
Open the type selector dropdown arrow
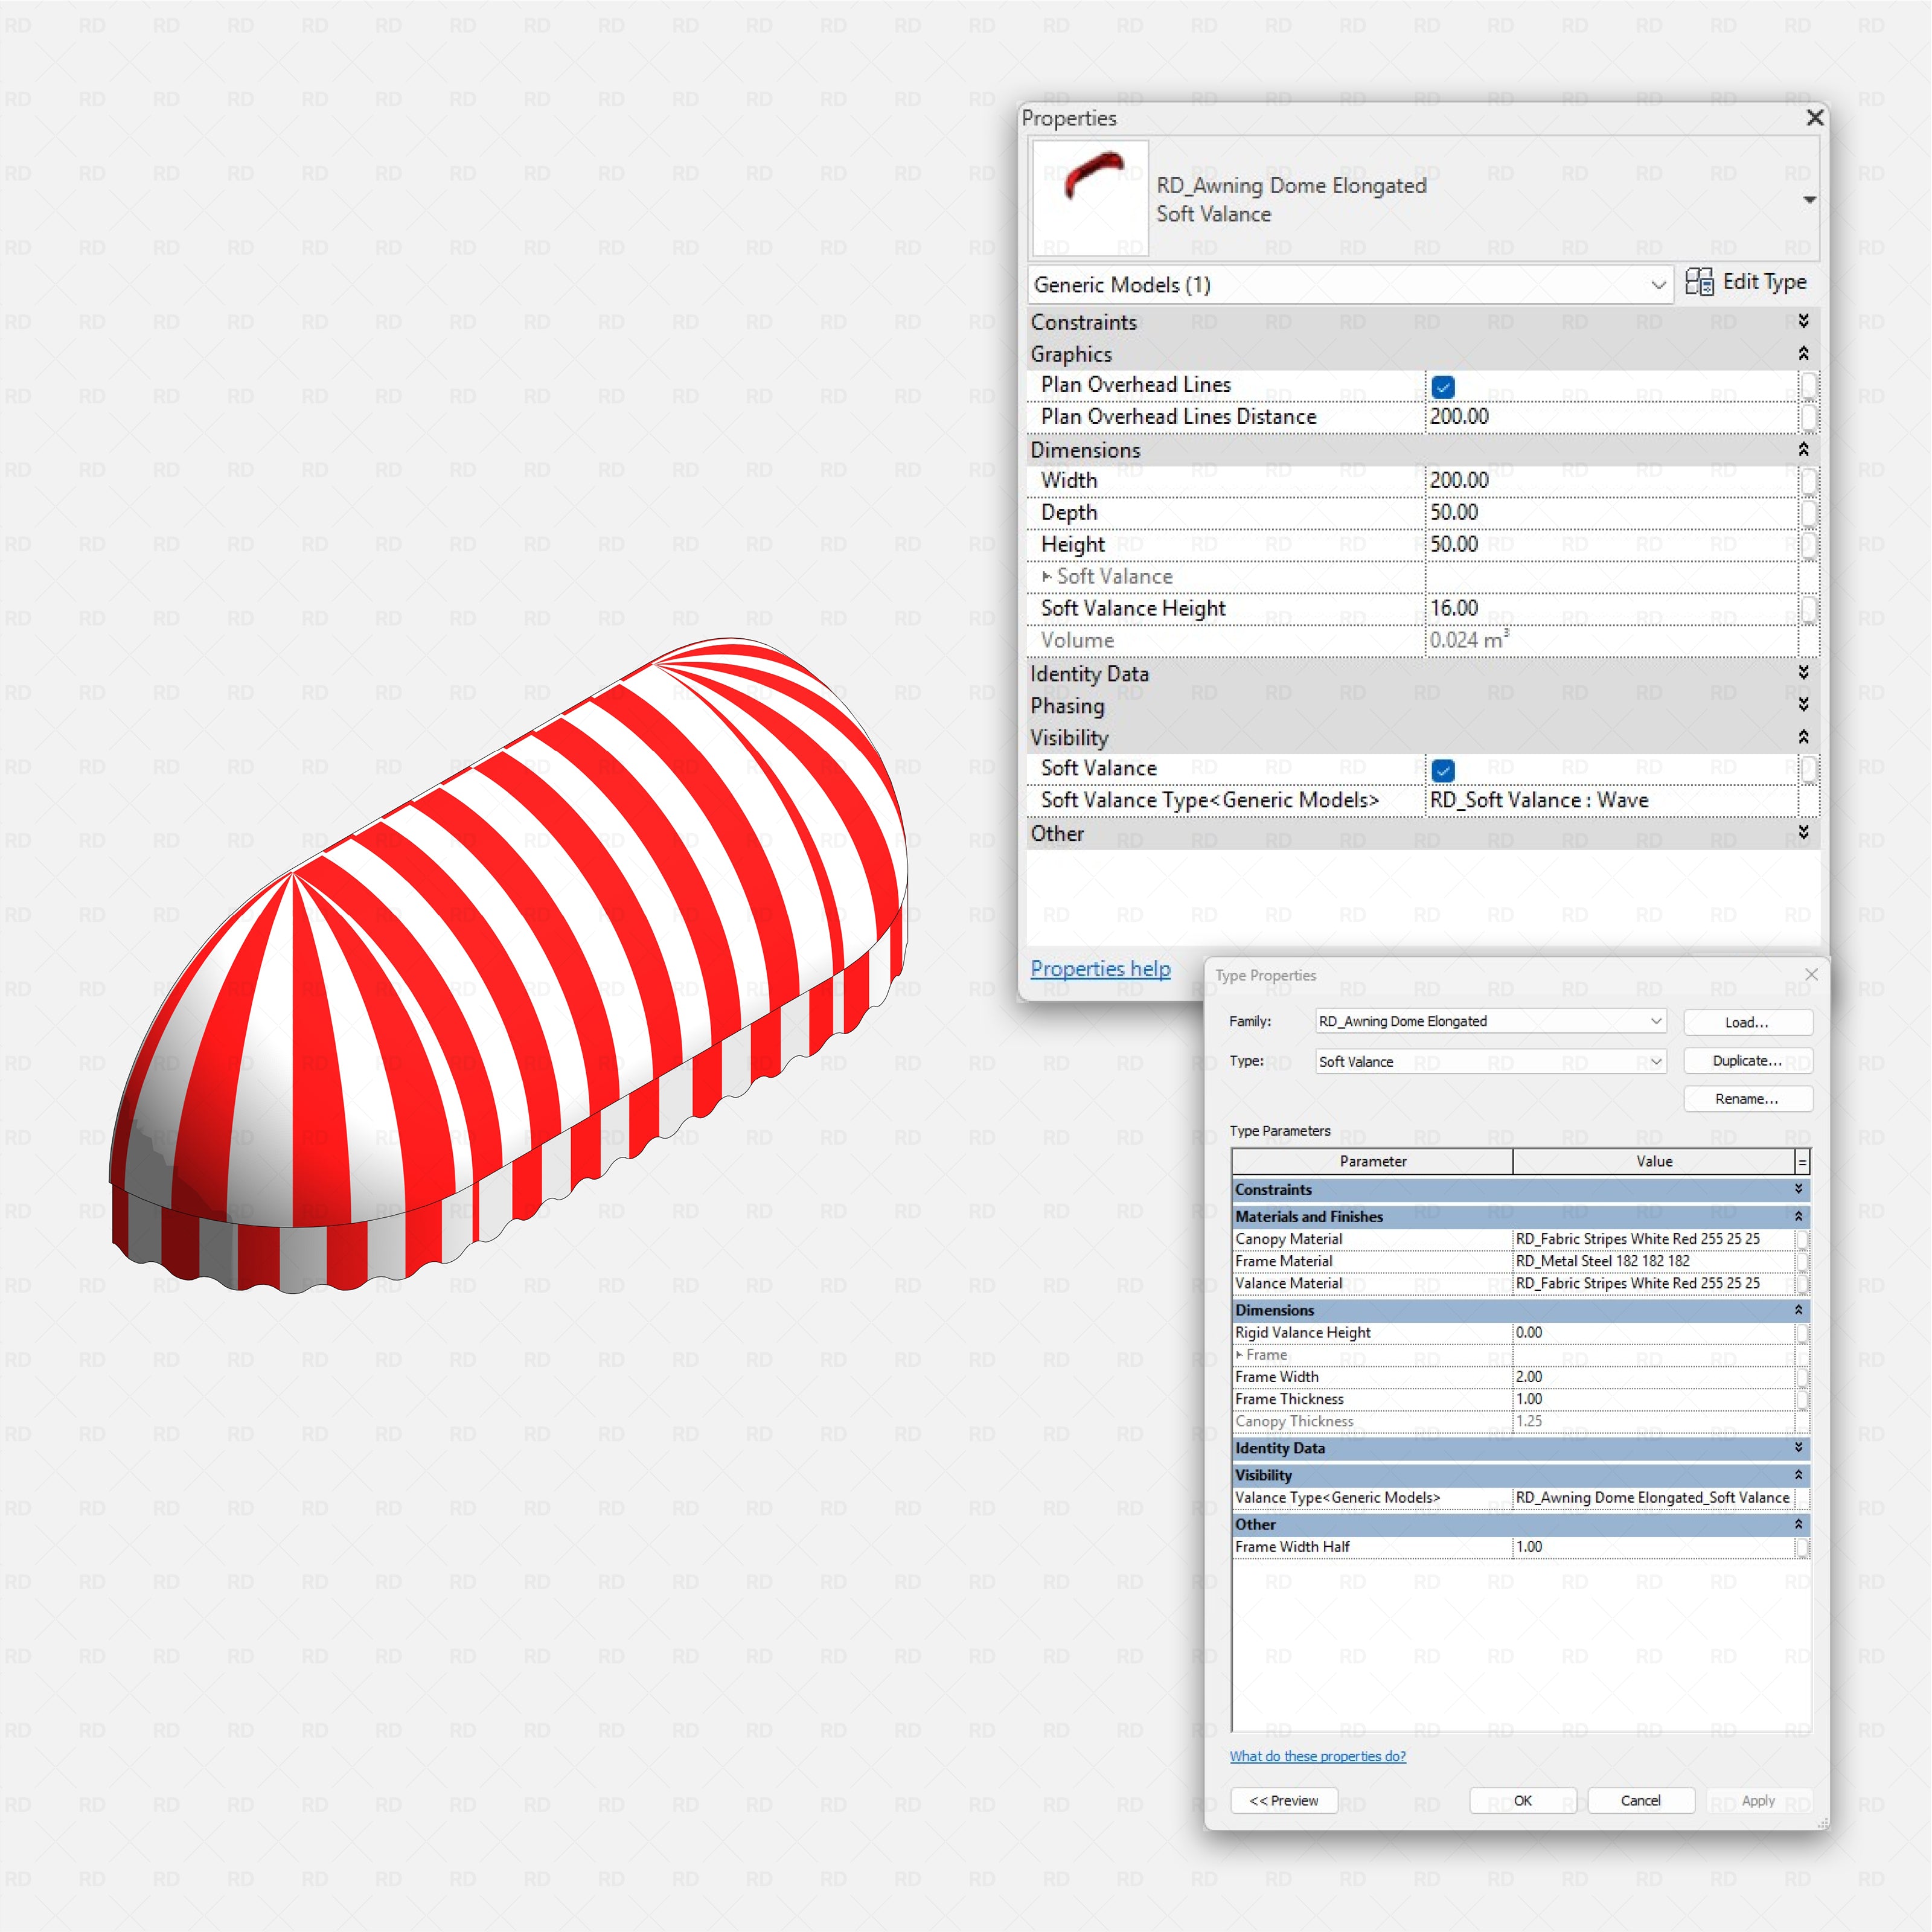coord(1809,200)
